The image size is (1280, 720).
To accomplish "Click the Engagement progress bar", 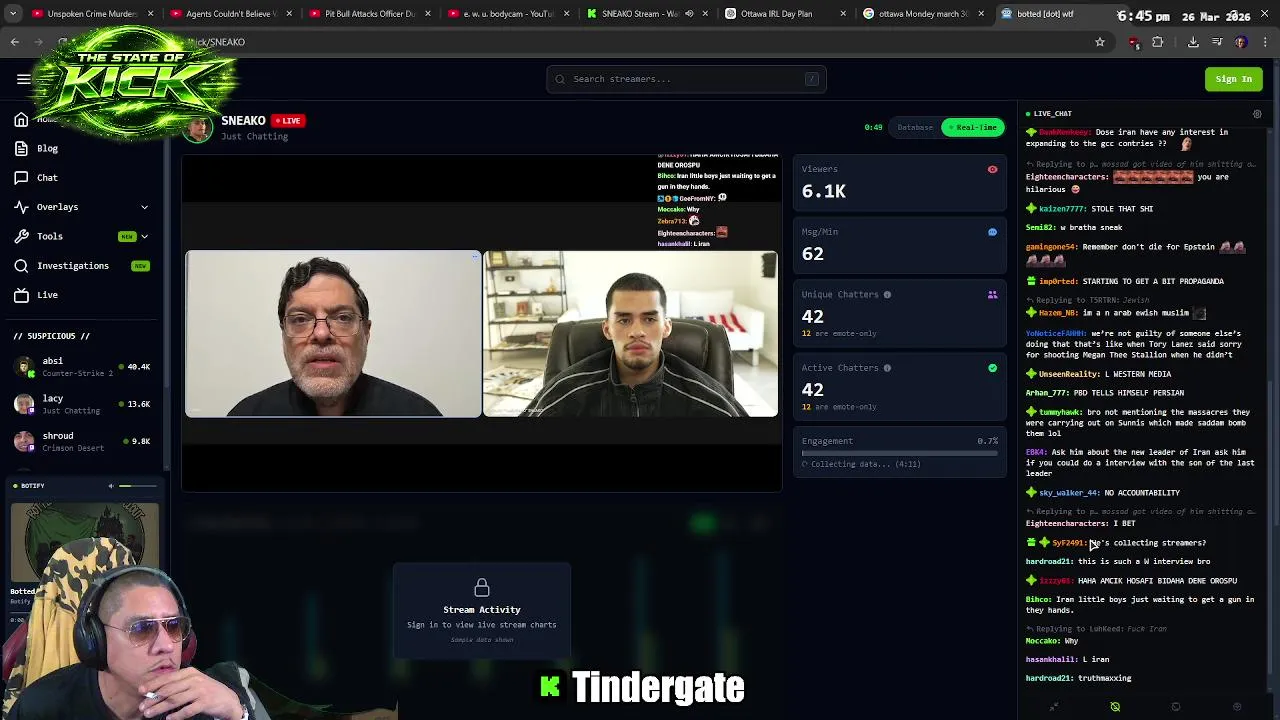I will pos(900,453).
